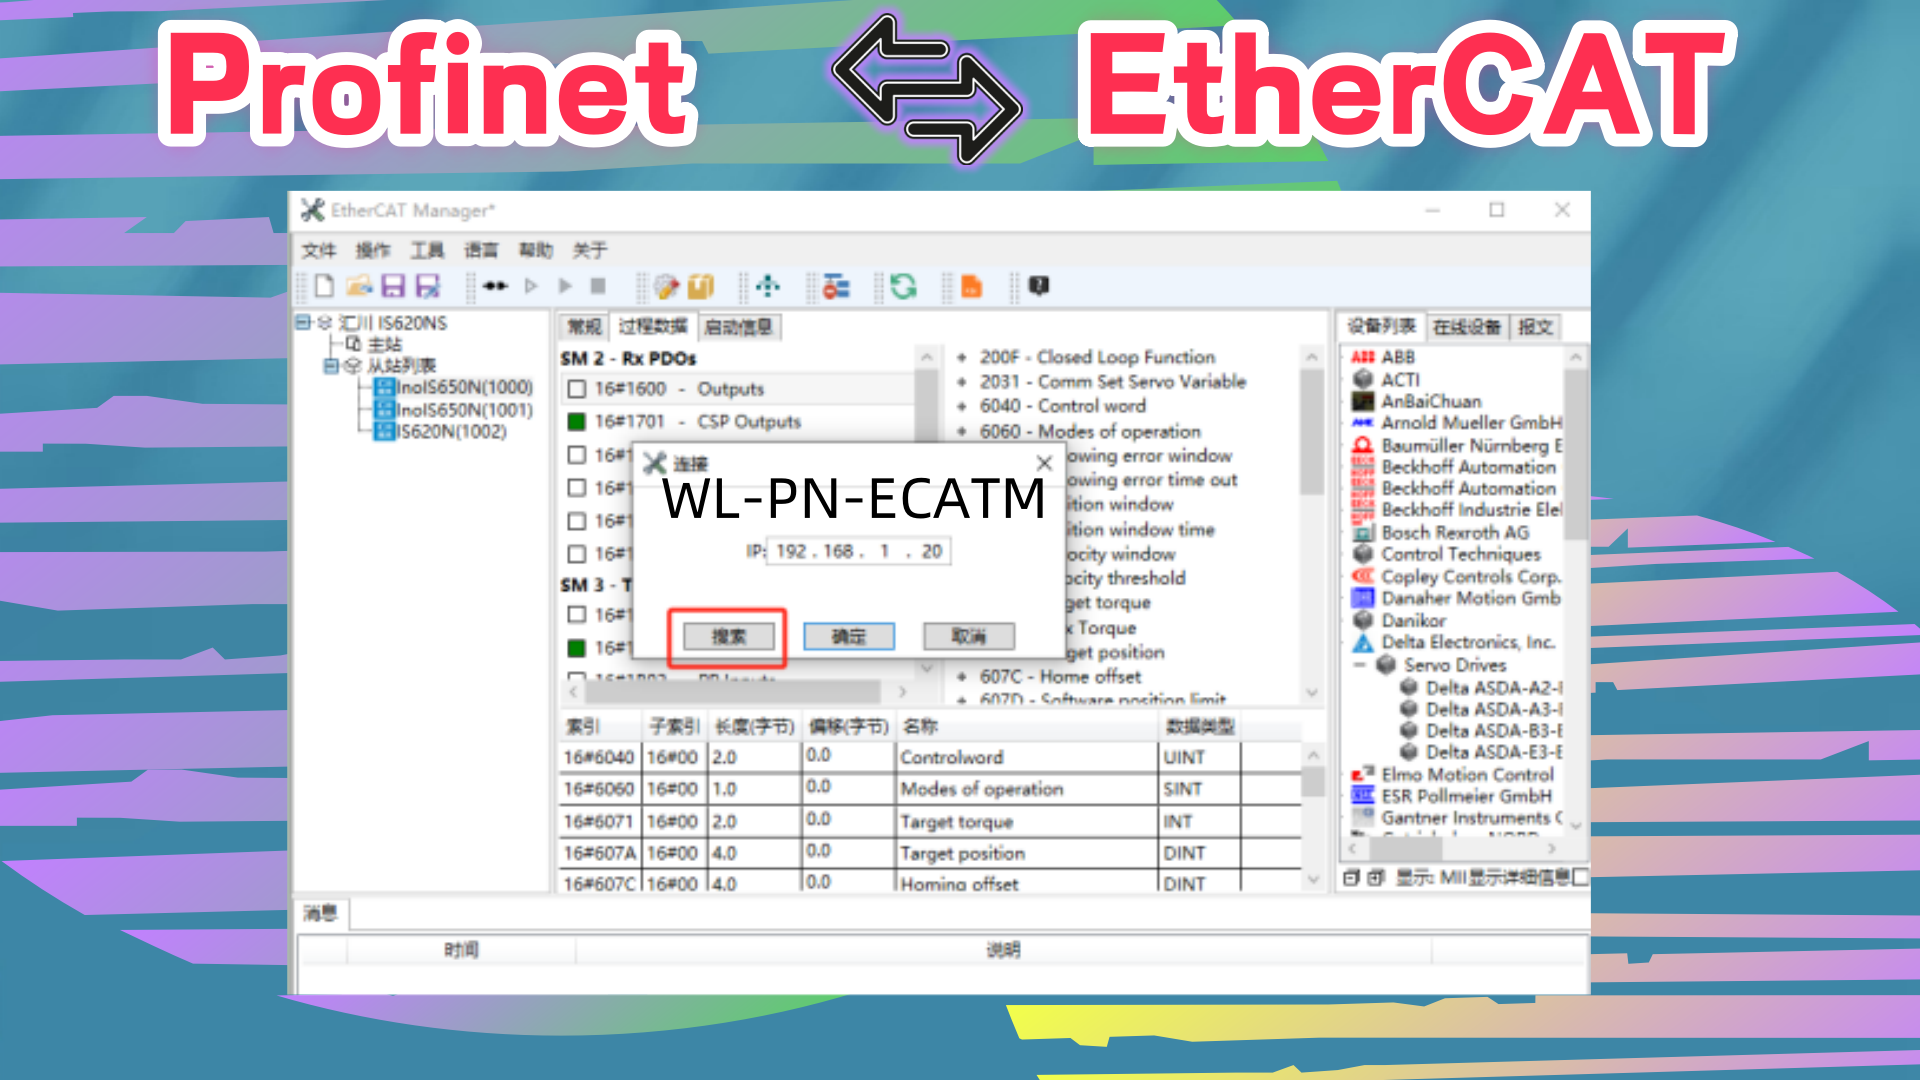Click the 取消 button in connect dialog
This screenshot has height=1080, width=1920.
[969, 636]
